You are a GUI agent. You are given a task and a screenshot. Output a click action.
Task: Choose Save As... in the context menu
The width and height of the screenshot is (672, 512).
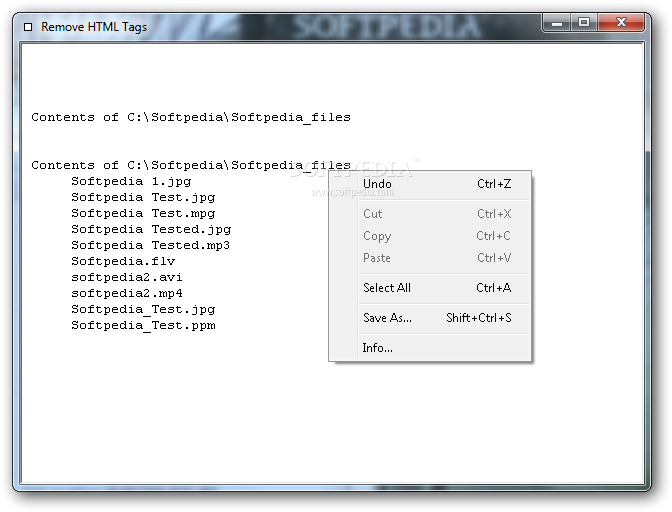(430, 318)
